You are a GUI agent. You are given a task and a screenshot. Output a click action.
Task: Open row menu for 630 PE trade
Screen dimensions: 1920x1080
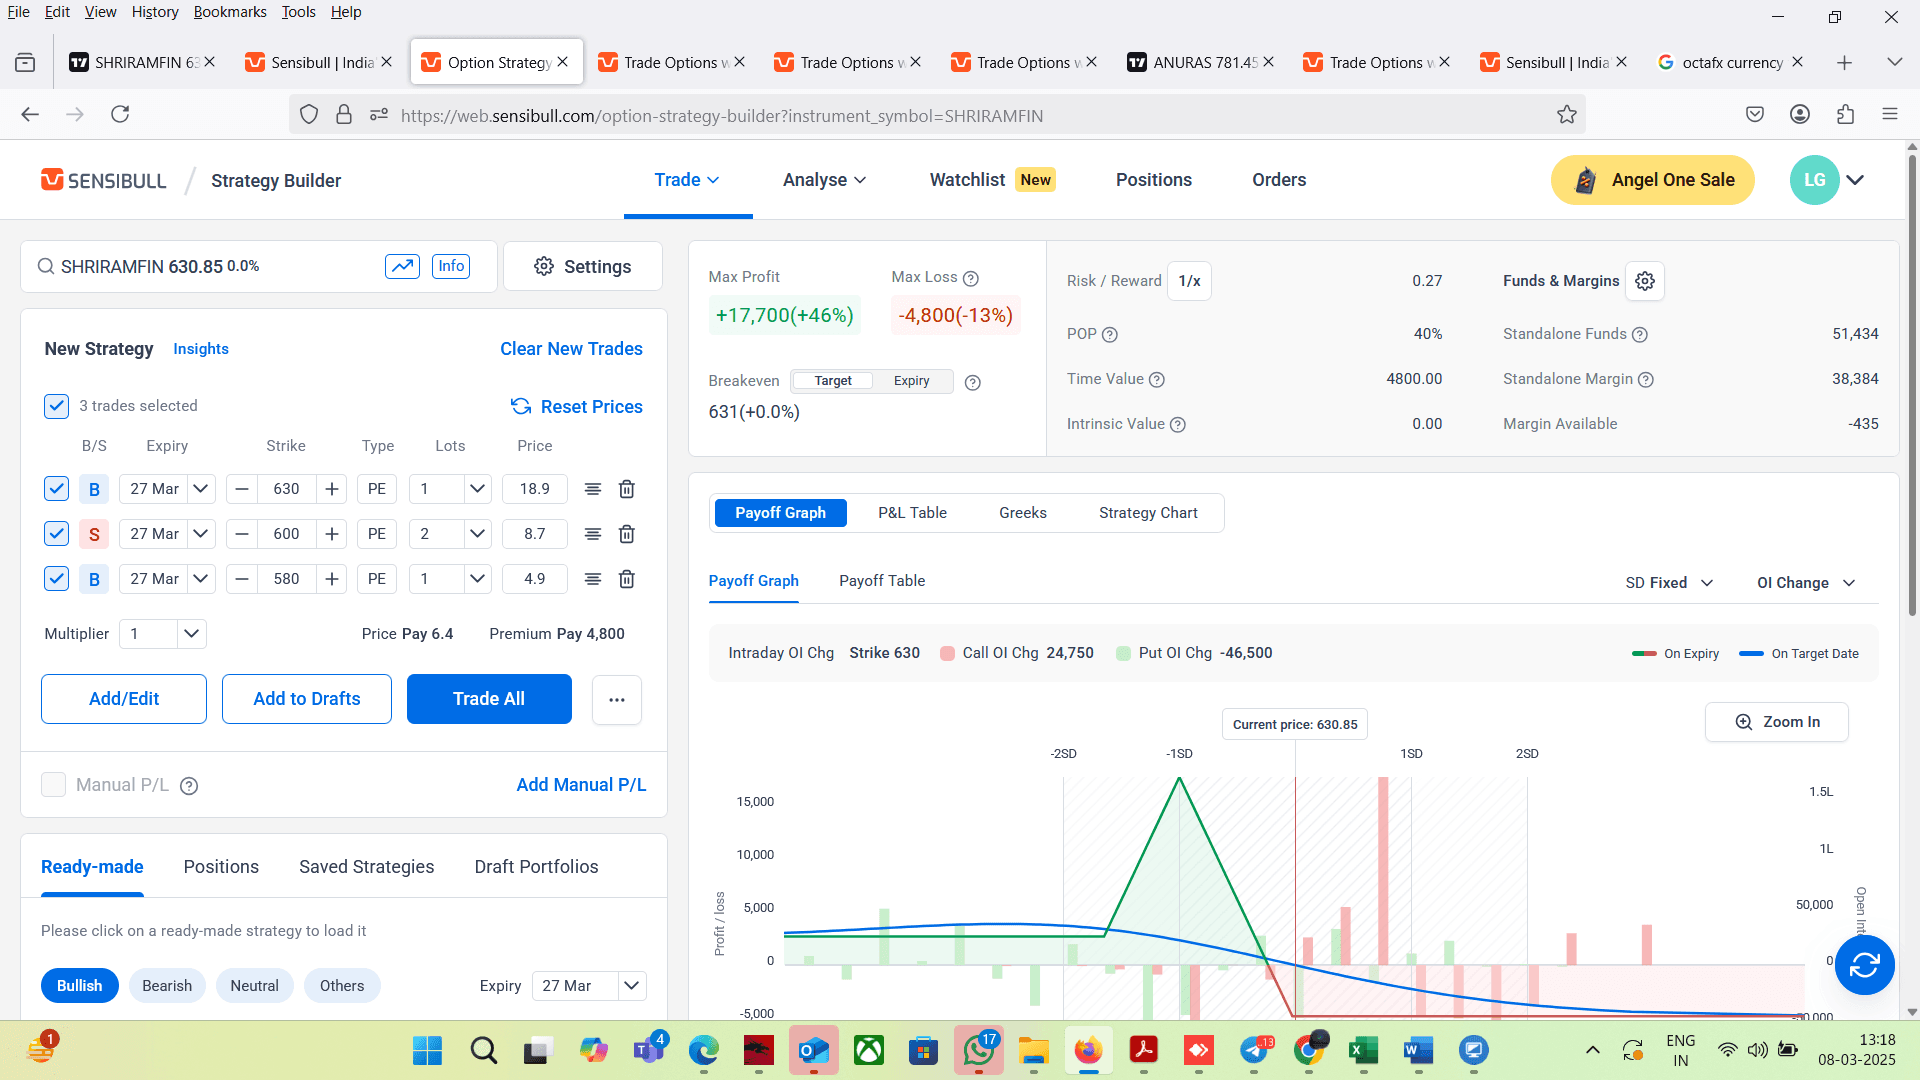click(593, 489)
